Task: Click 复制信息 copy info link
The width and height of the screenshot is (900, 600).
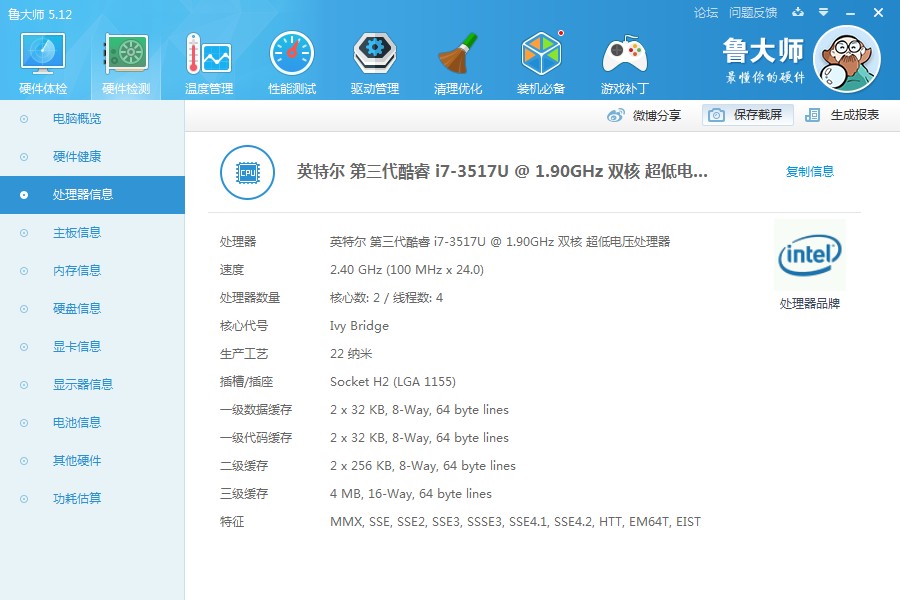Action: [x=810, y=171]
